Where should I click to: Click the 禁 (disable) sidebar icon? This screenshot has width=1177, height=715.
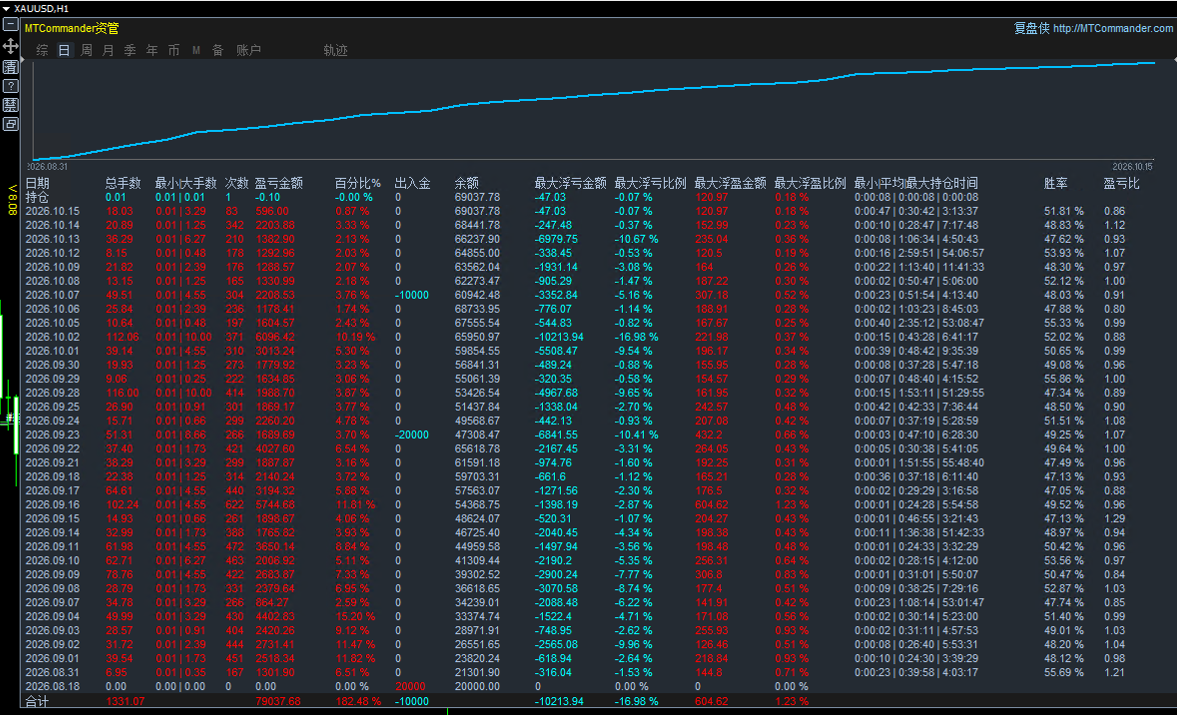[11, 105]
